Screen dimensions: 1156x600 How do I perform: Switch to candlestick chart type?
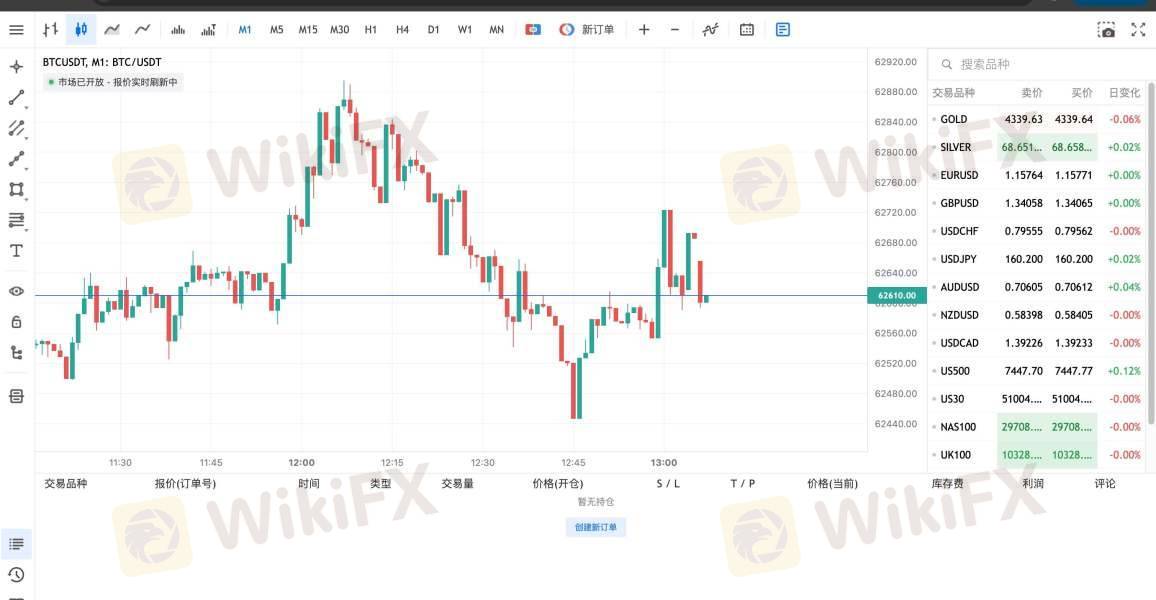pyautogui.click(x=81, y=29)
